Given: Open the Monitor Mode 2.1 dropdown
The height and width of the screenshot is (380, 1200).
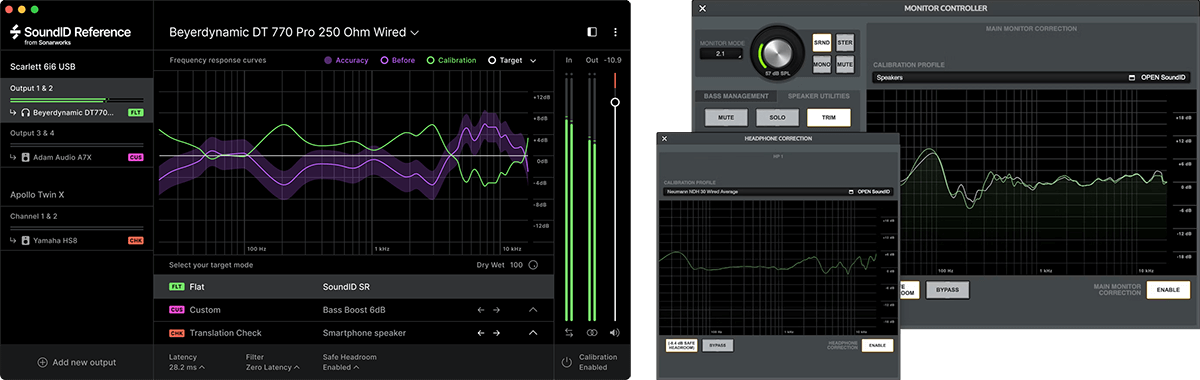Looking at the screenshot, I should (721, 55).
